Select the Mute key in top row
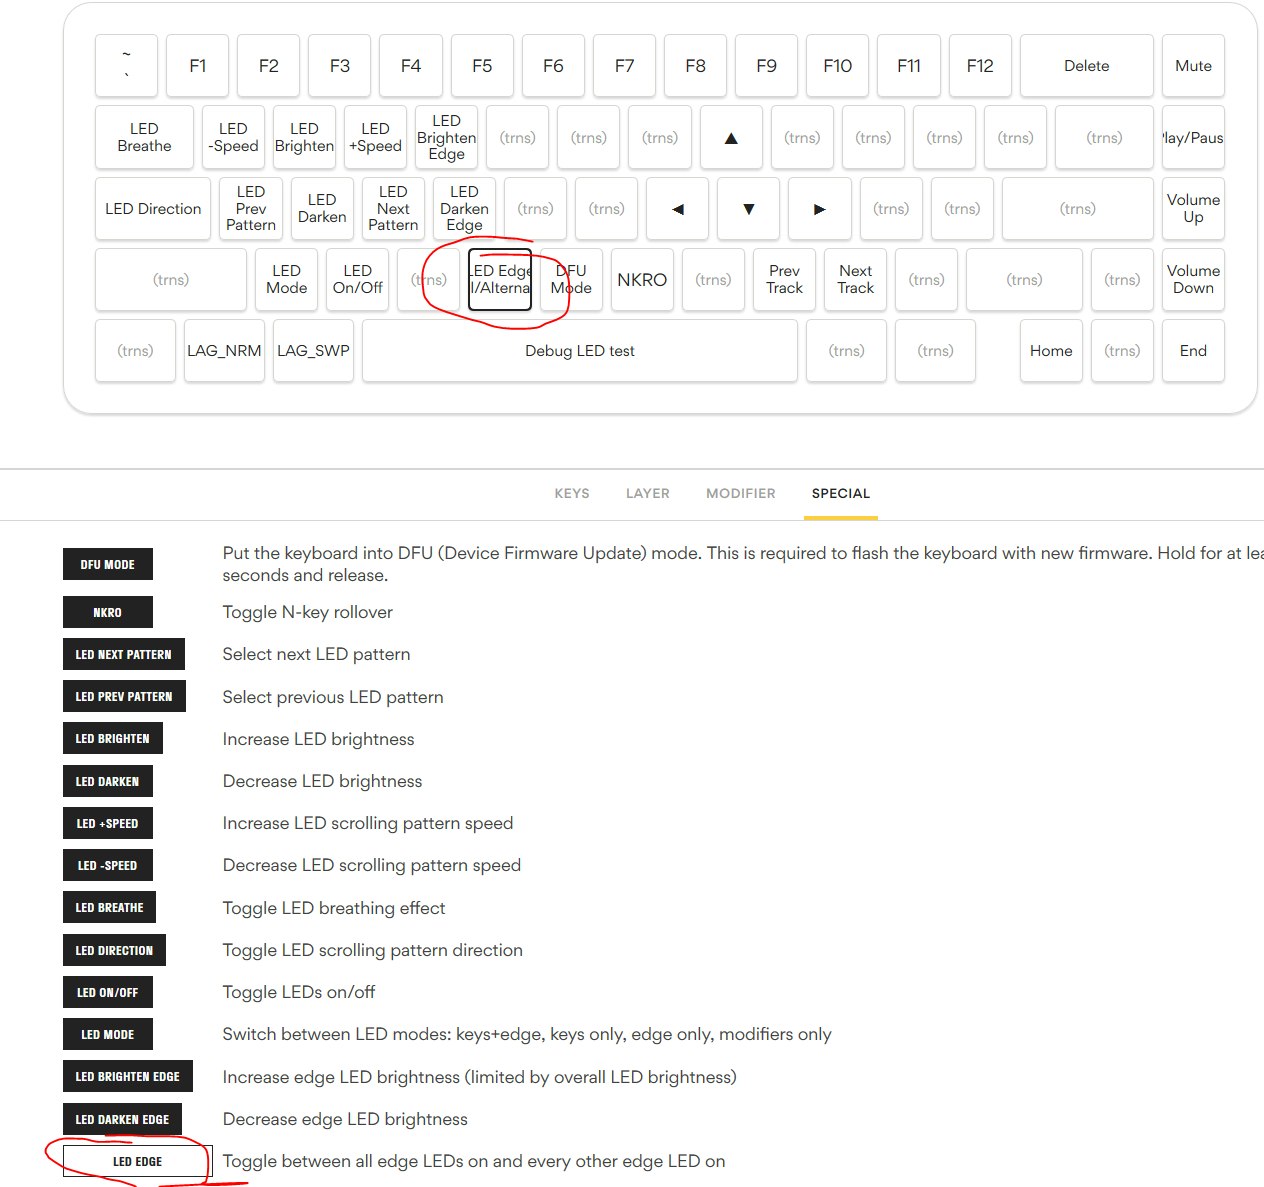 point(1193,66)
